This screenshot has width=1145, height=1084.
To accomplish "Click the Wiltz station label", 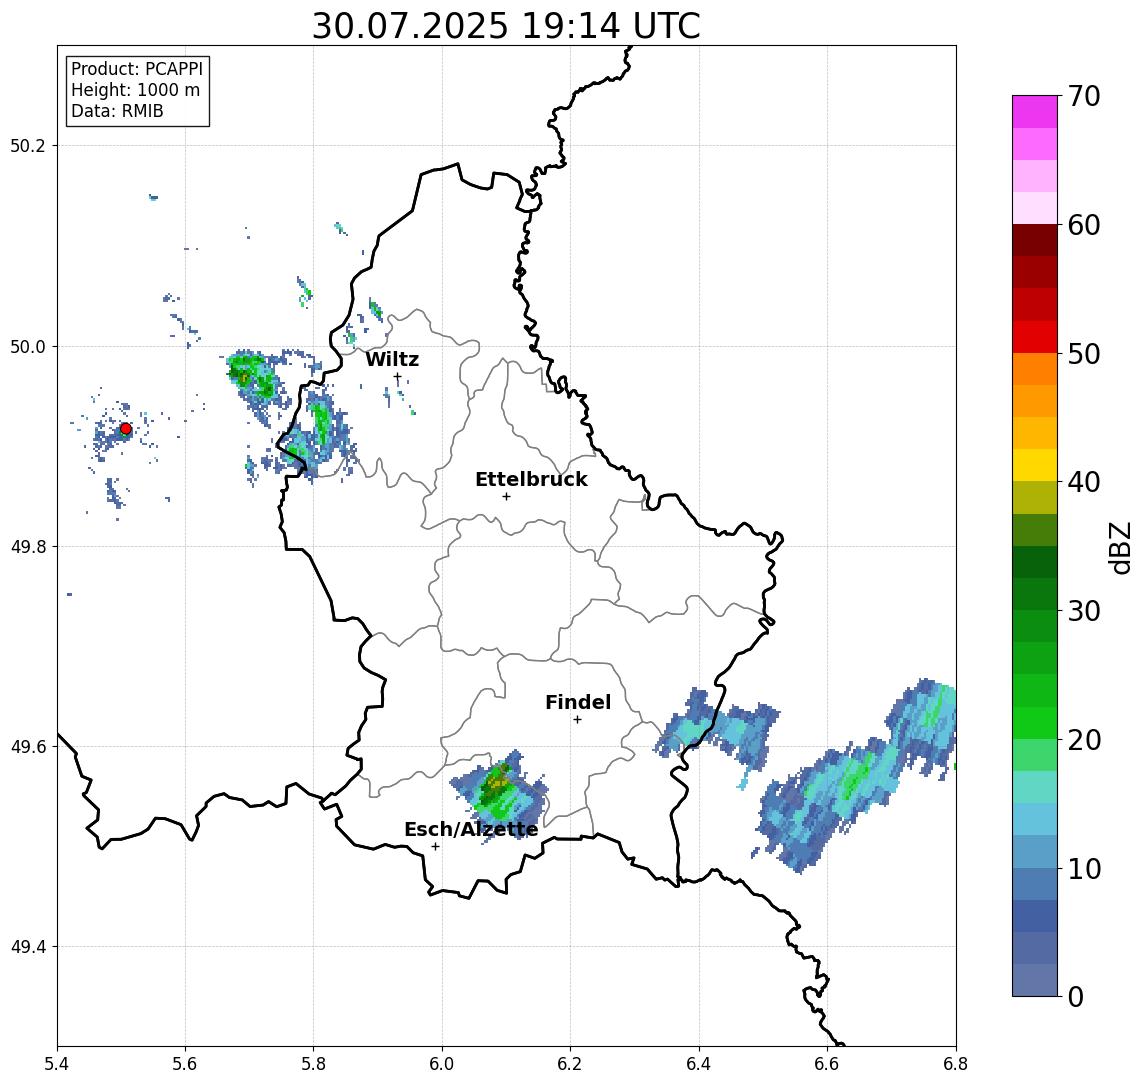I will pos(392,359).
